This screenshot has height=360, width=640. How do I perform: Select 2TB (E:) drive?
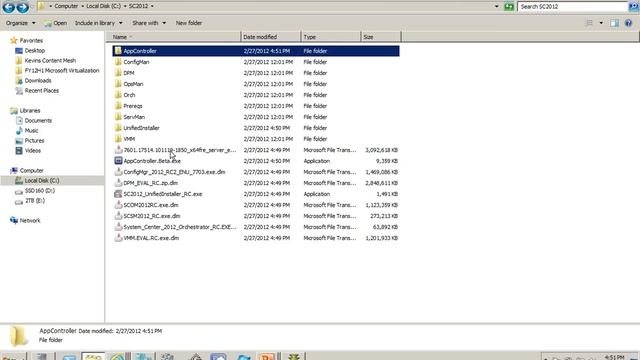click(35, 200)
